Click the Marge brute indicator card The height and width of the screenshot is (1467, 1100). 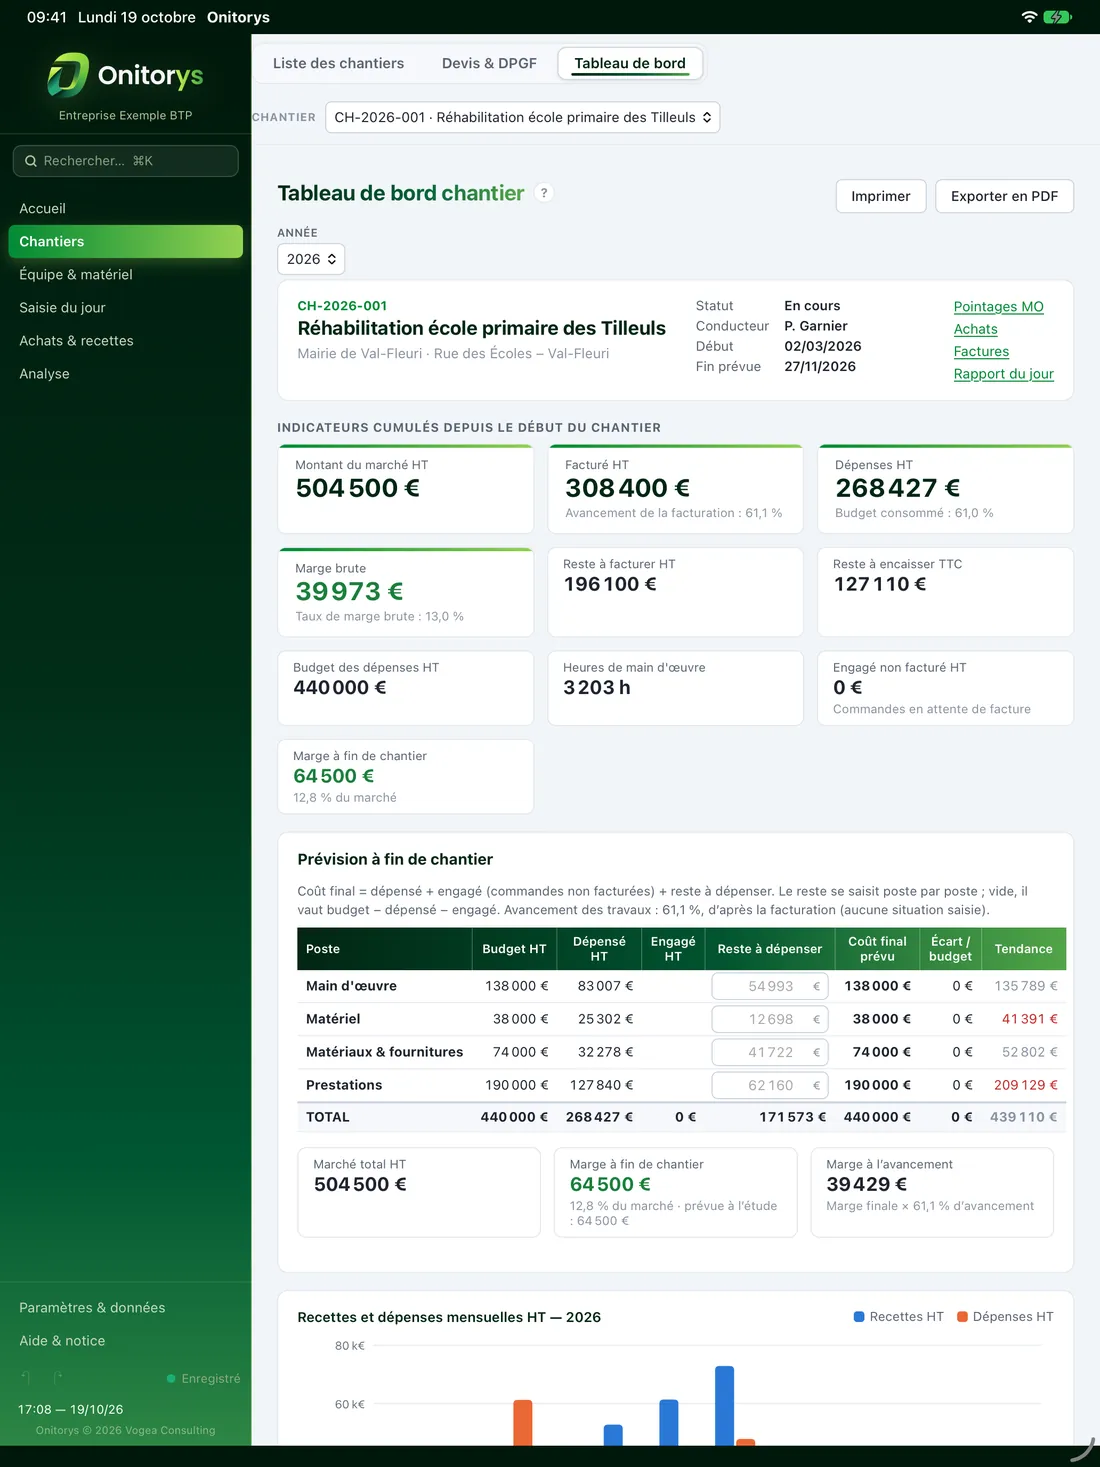406,592
